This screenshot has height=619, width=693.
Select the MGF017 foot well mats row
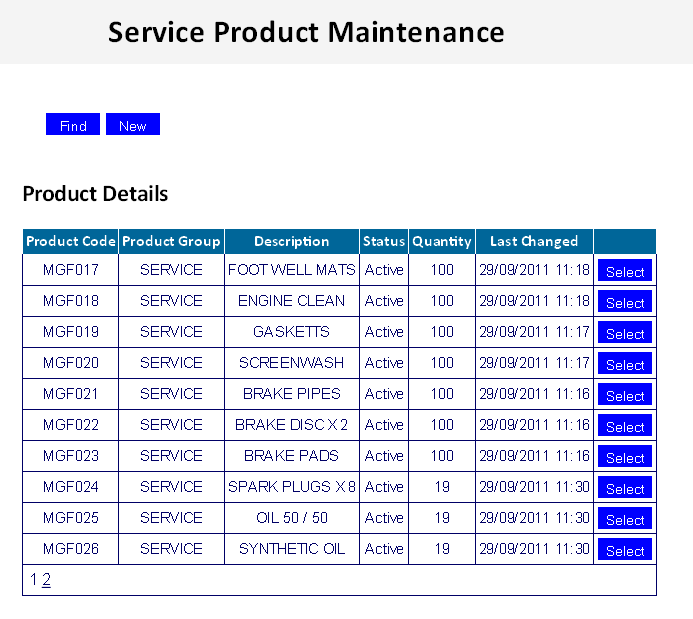tap(624, 270)
